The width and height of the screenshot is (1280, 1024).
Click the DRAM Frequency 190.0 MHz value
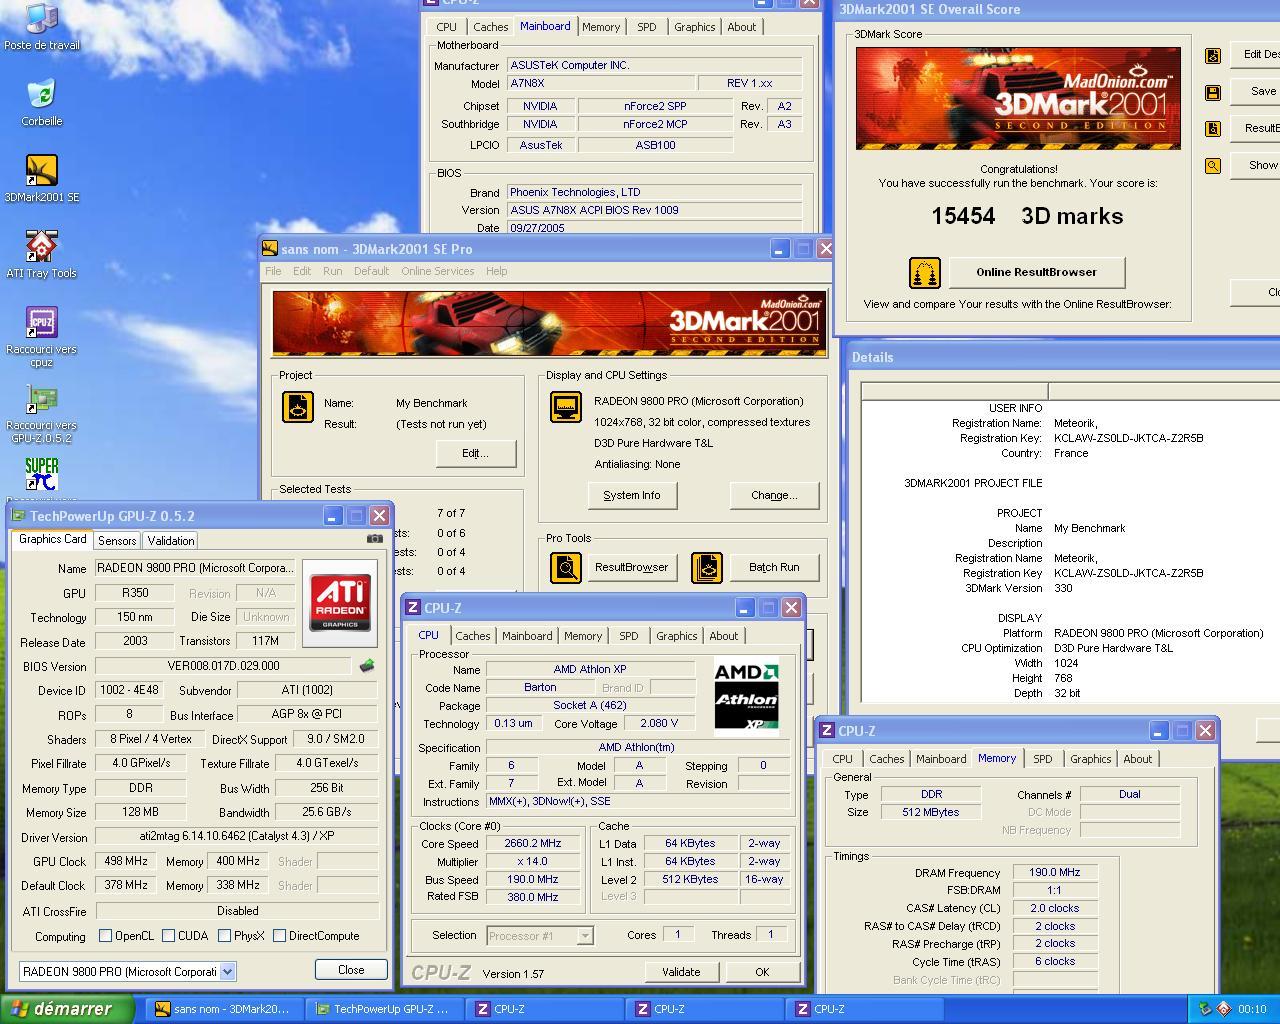[x=1054, y=873]
